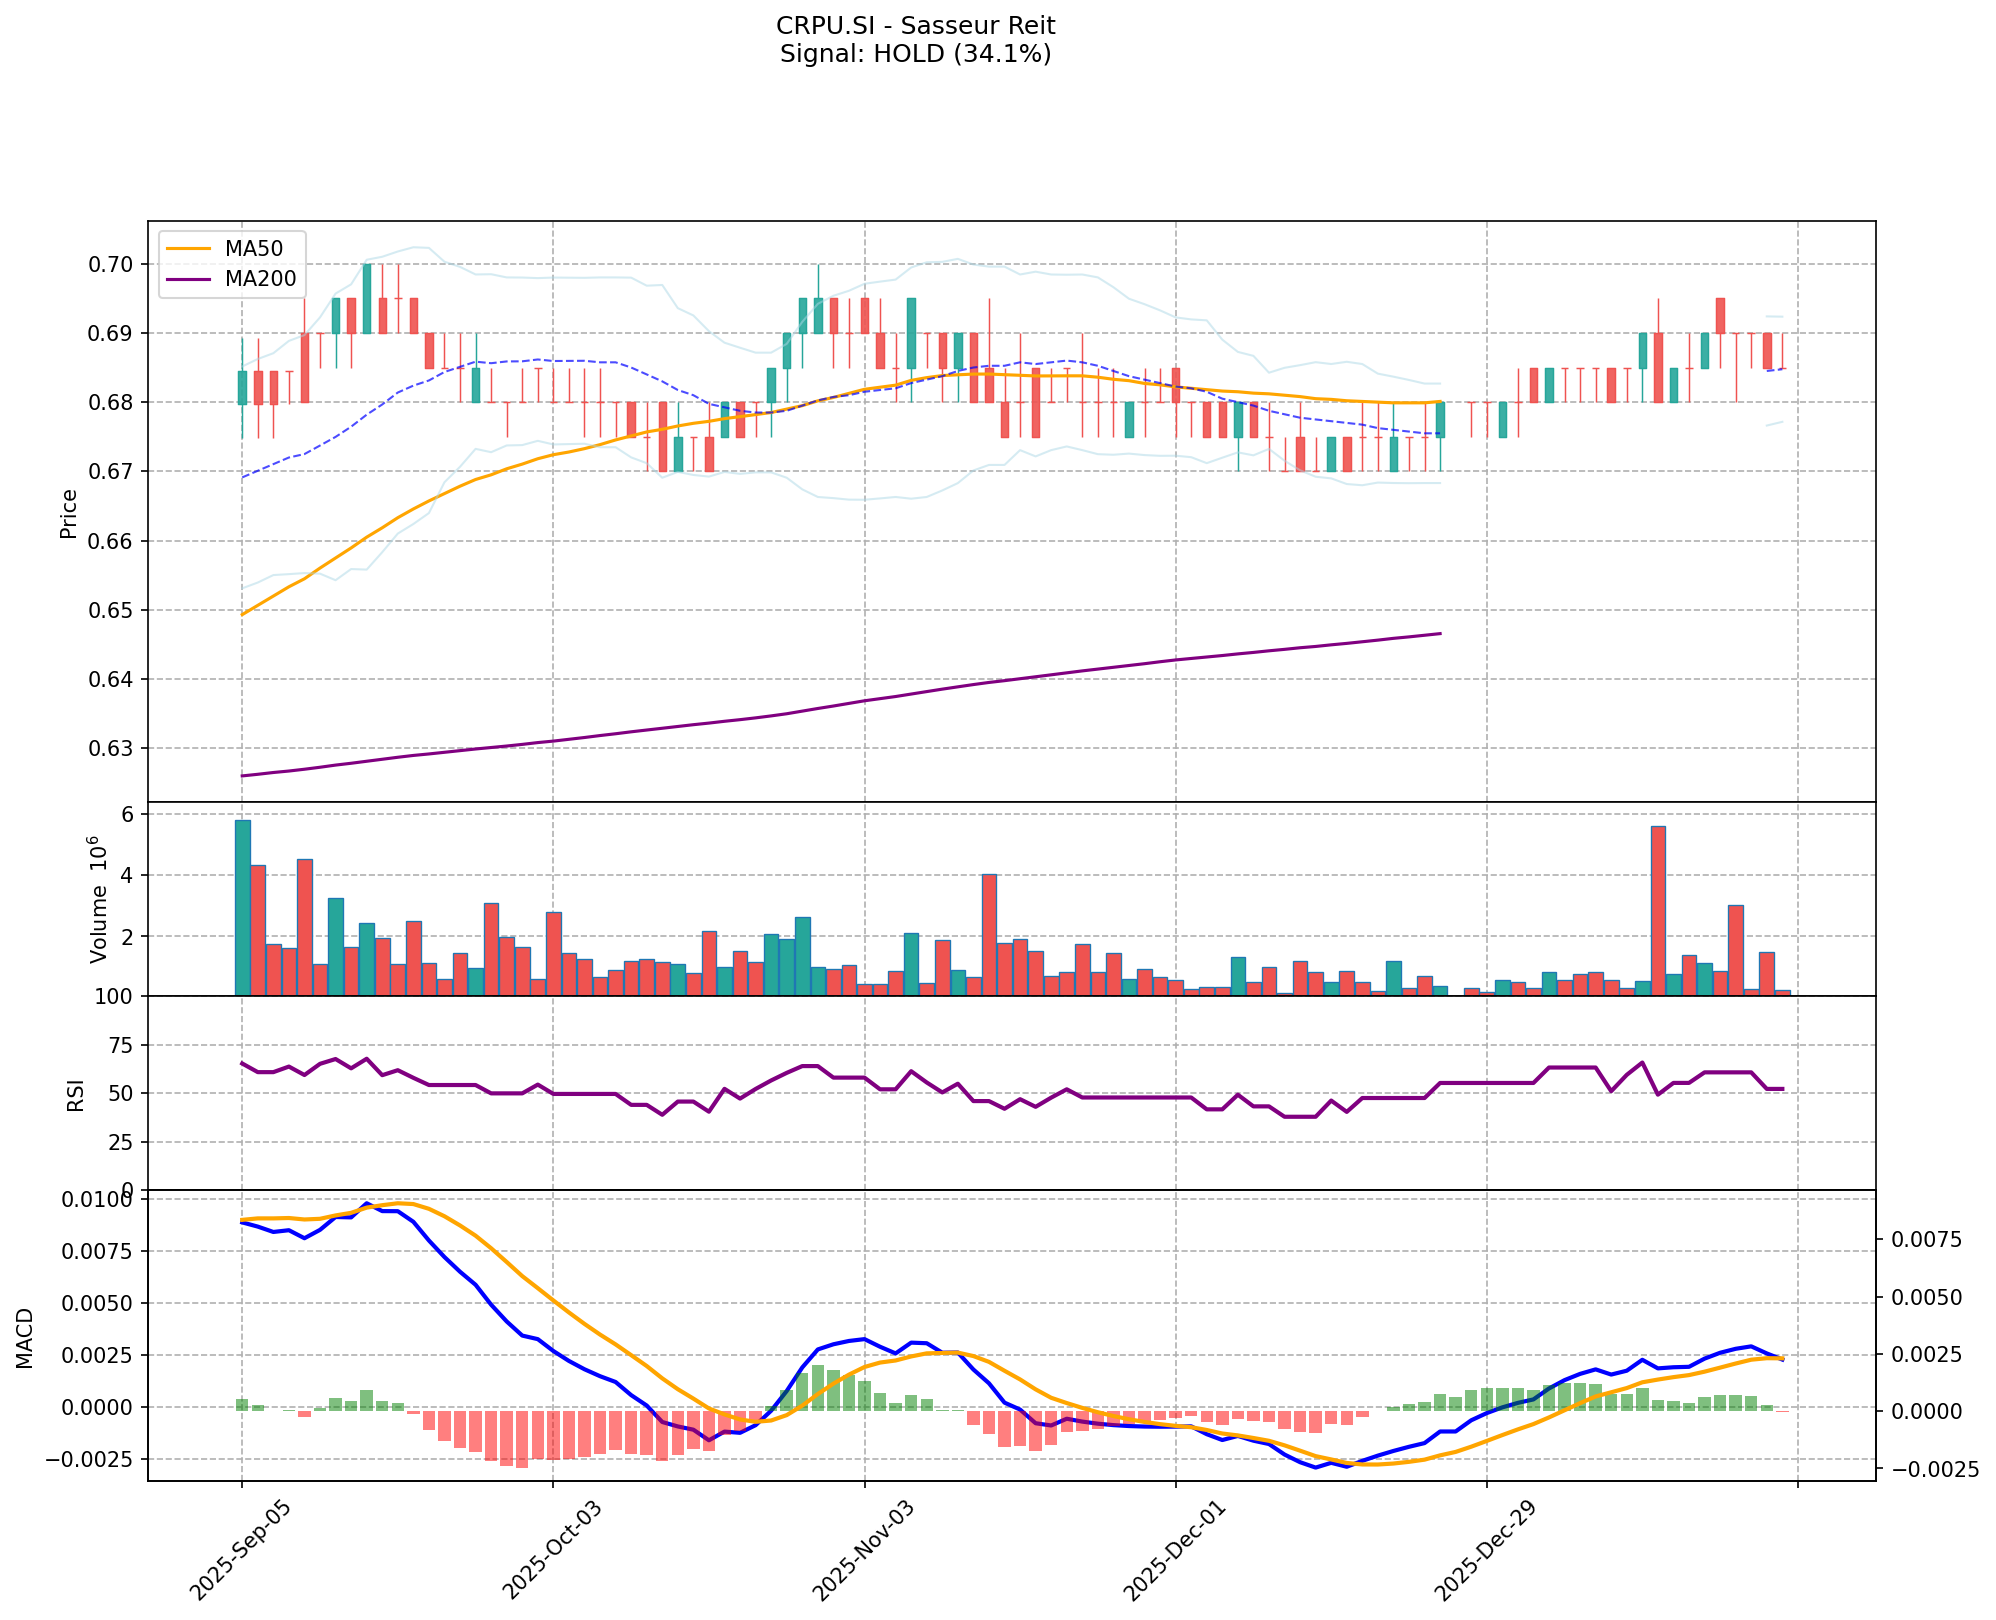Click the purple MA200 legend line swatch
The height and width of the screenshot is (1620, 1996).
(x=190, y=279)
